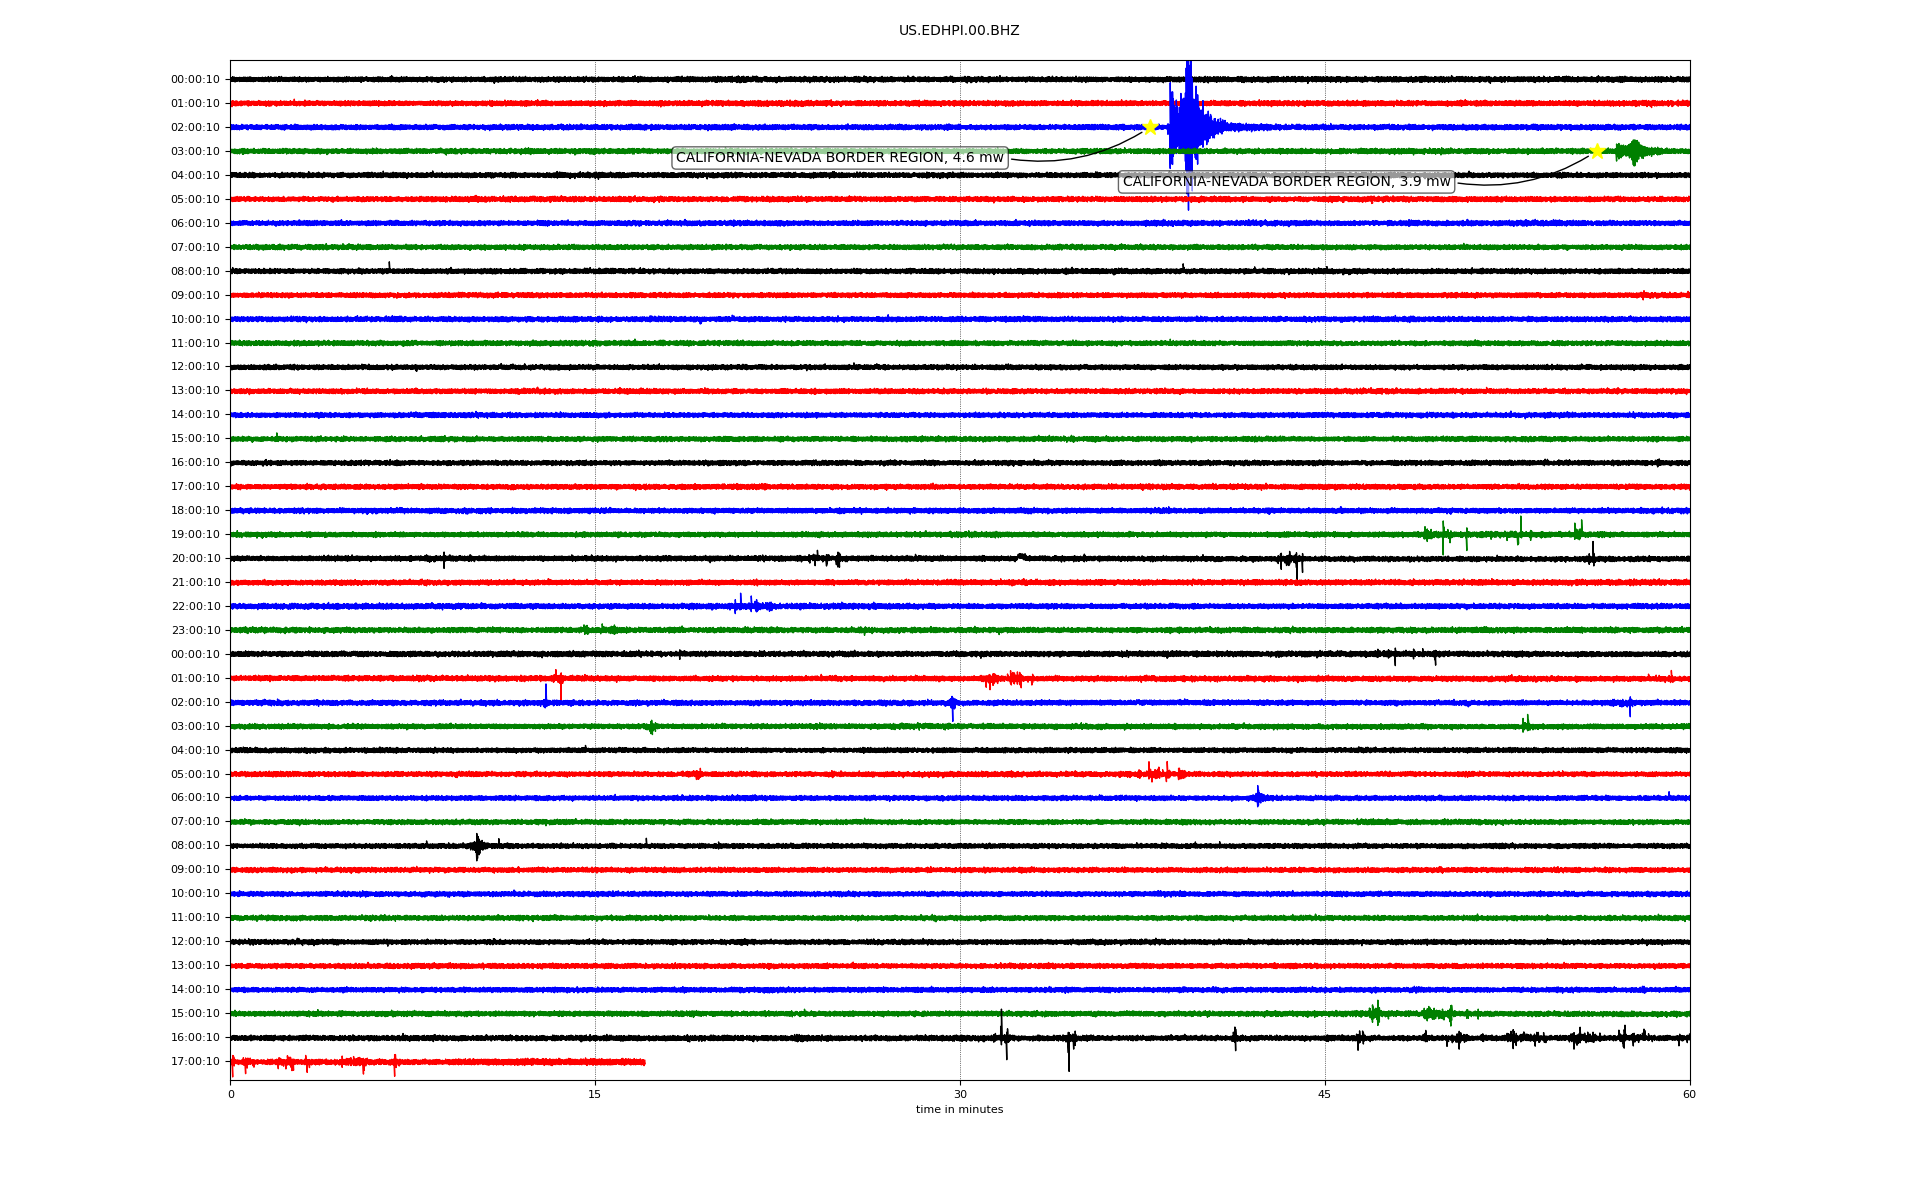Click the 23:00:10 trace time label
Image resolution: width=1920 pixels, height=1200 pixels.
195,631
